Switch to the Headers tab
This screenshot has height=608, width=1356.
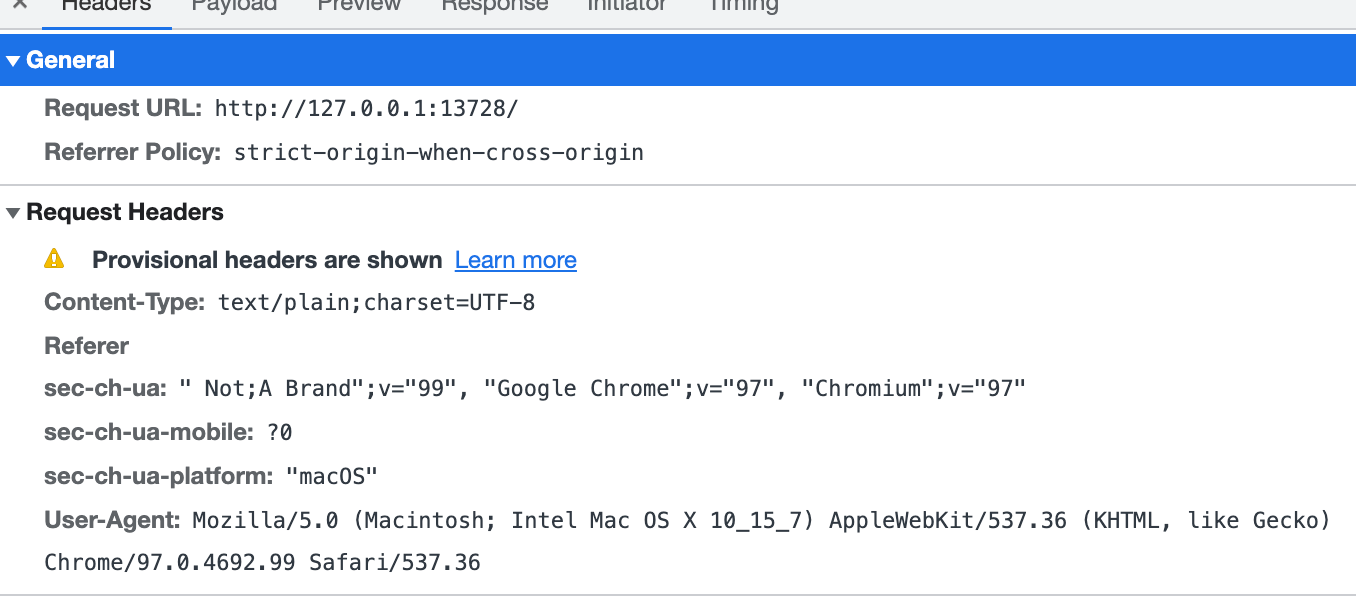(106, 6)
